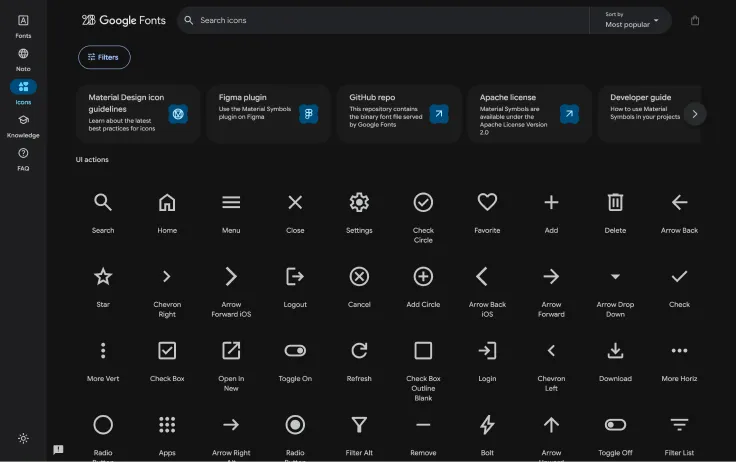
Task: Pick the Cancel circled X icon
Action: [x=359, y=277]
